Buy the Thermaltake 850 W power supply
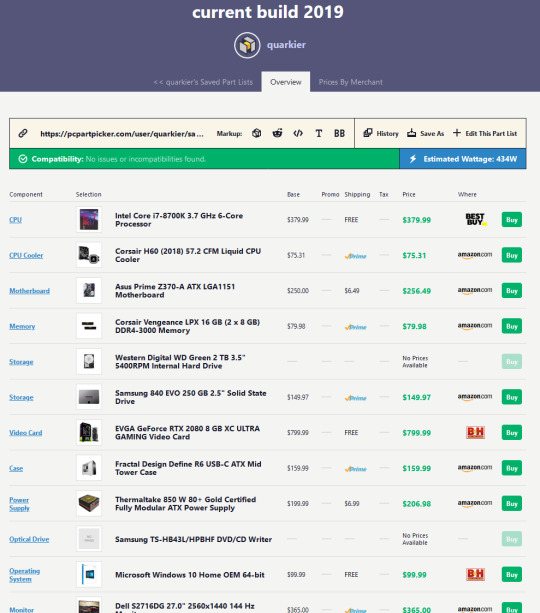Viewport: 540px width, 613px height. pyautogui.click(x=511, y=504)
